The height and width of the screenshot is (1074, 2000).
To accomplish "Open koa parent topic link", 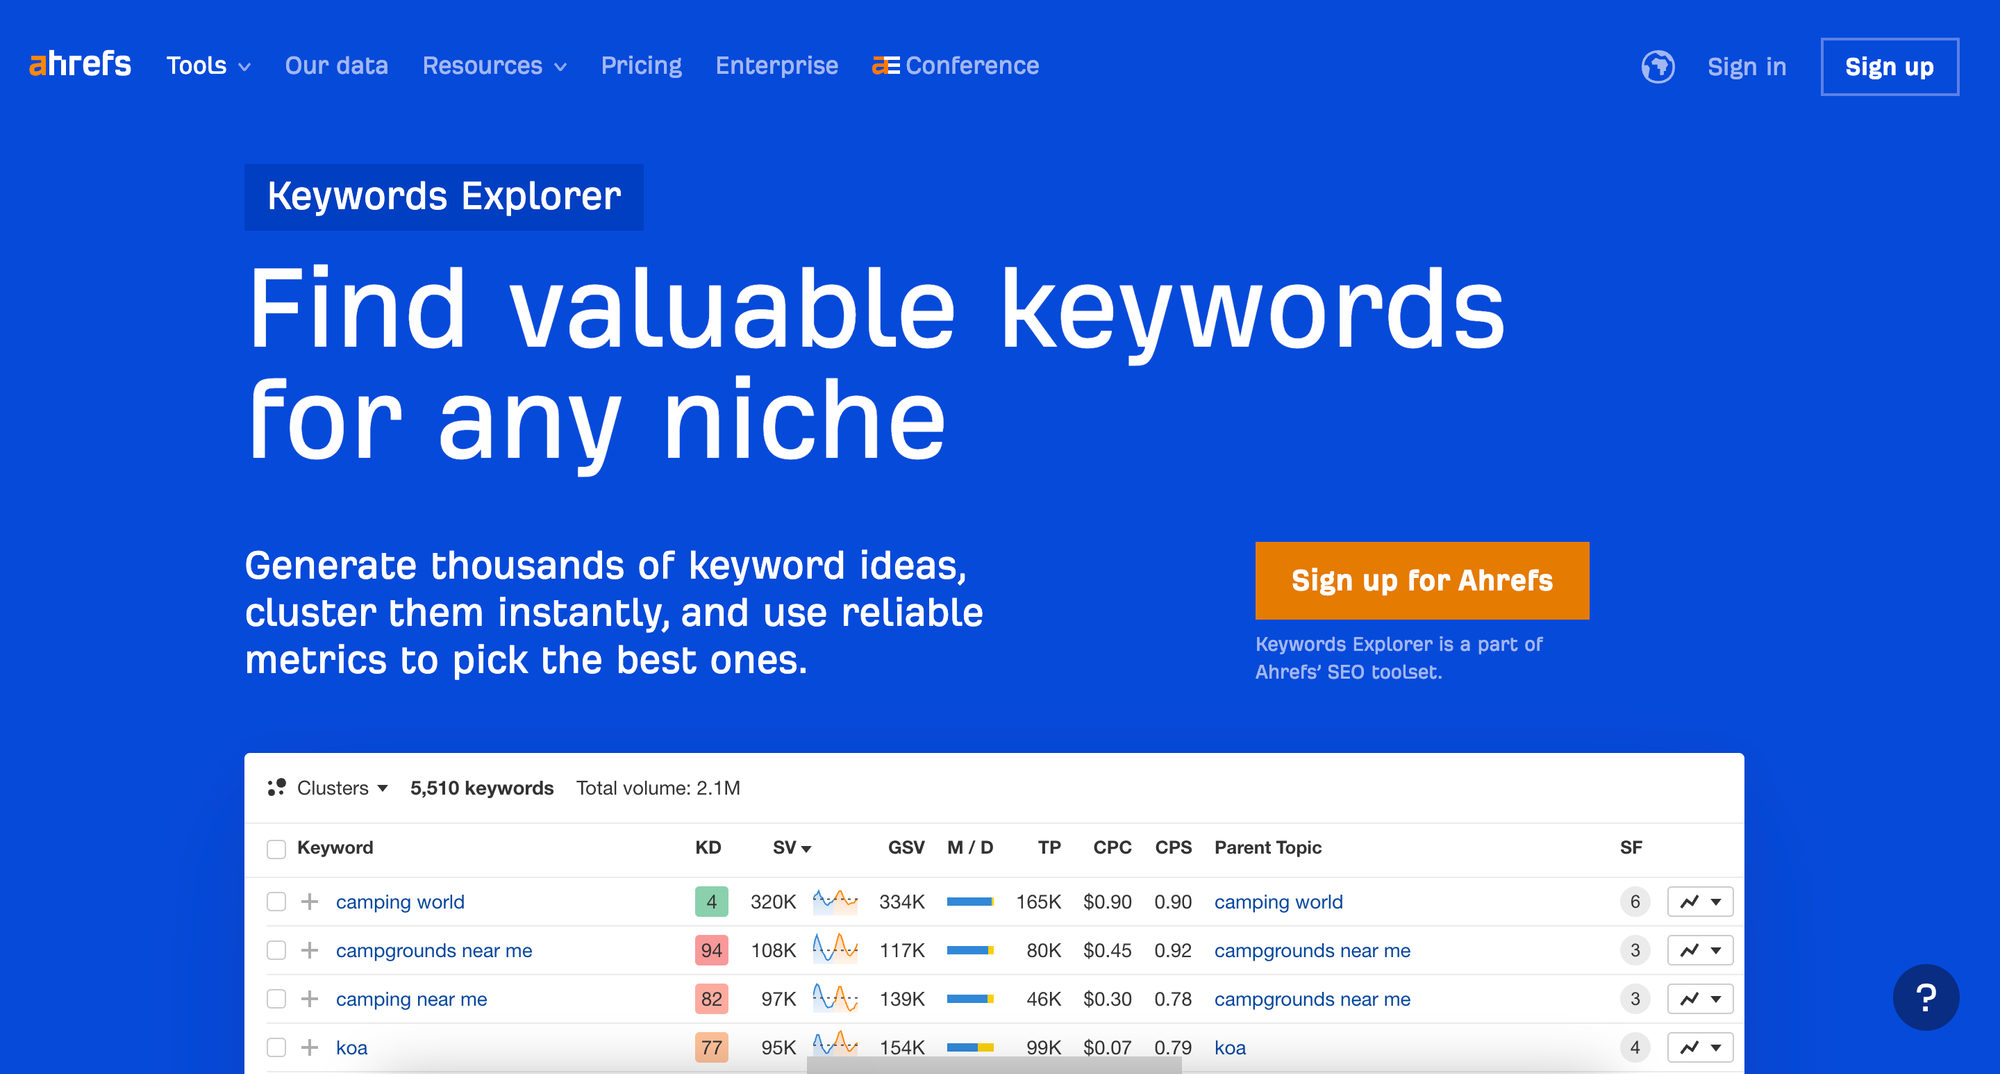I will (1230, 1047).
